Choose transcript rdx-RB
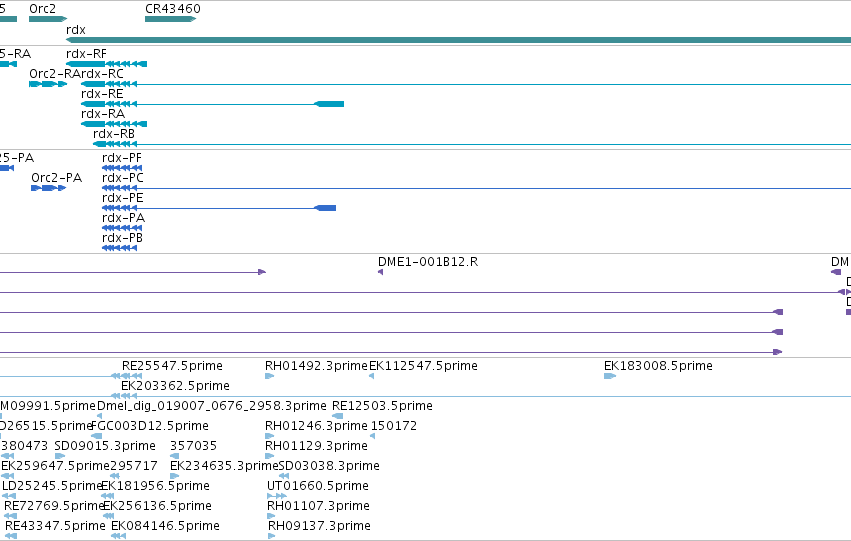 tap(114, 134)
